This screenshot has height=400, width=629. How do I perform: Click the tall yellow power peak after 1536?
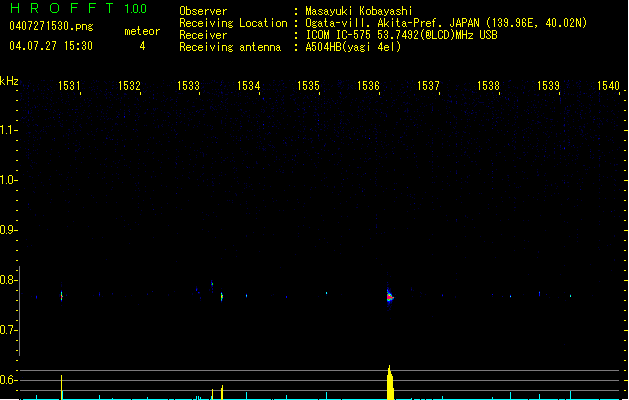[390, 382]
